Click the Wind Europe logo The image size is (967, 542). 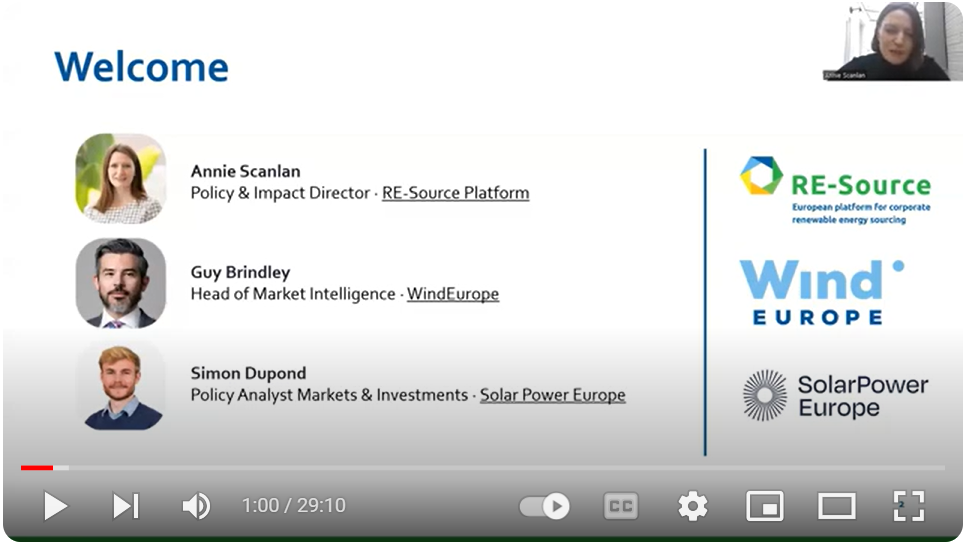pos(821,292)
